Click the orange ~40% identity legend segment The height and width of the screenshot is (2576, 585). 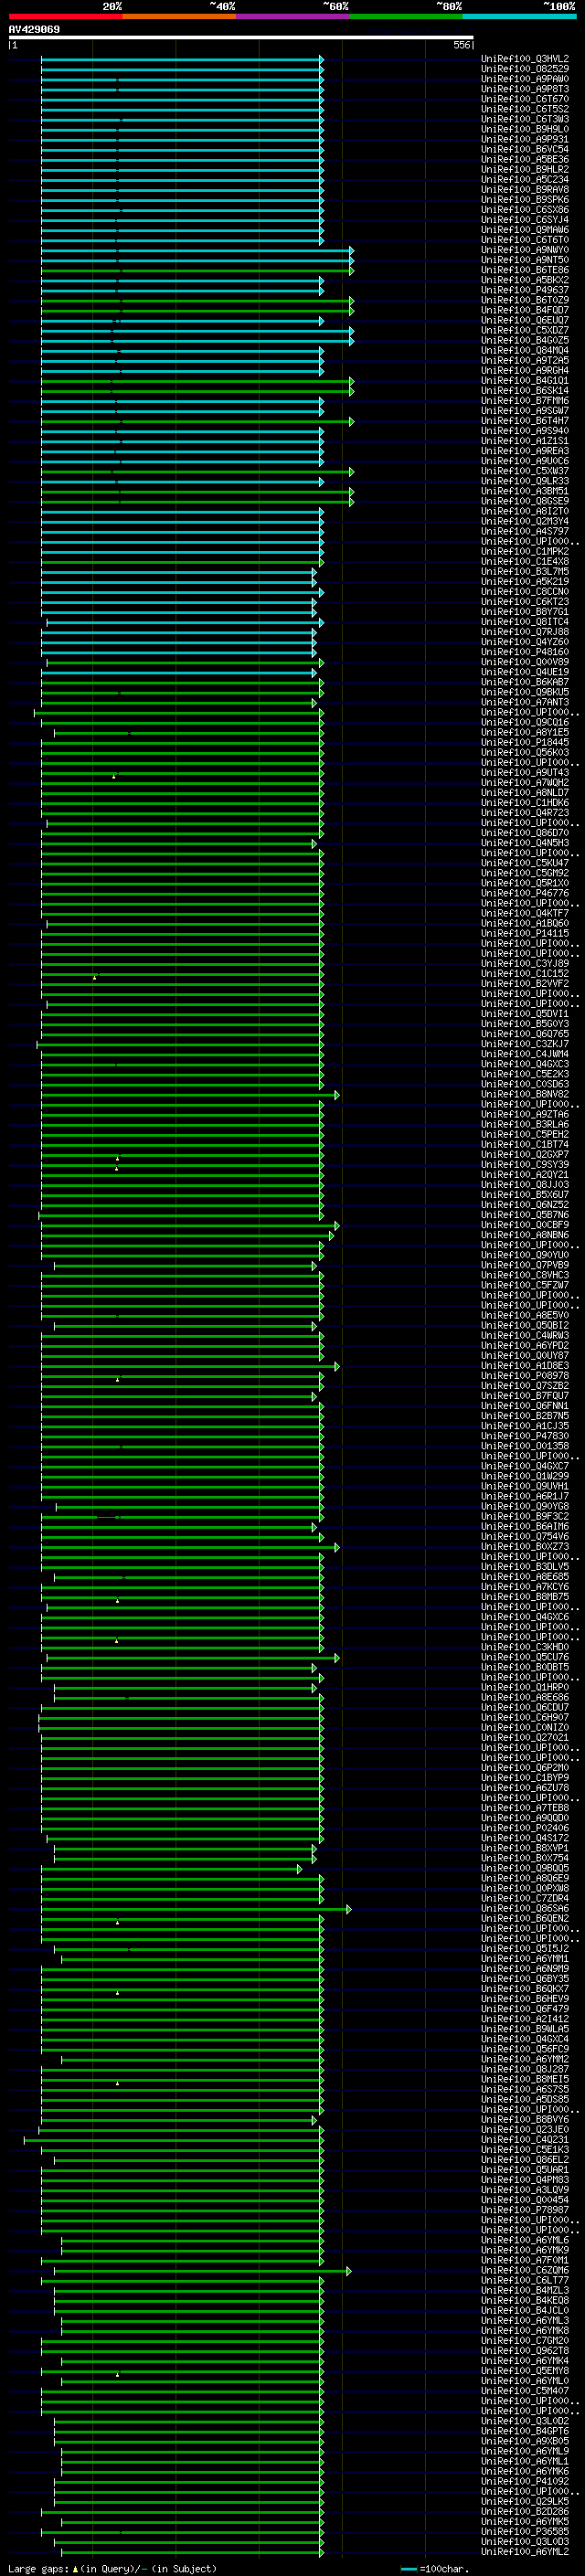pyautogui.click(x=179, y=17)
